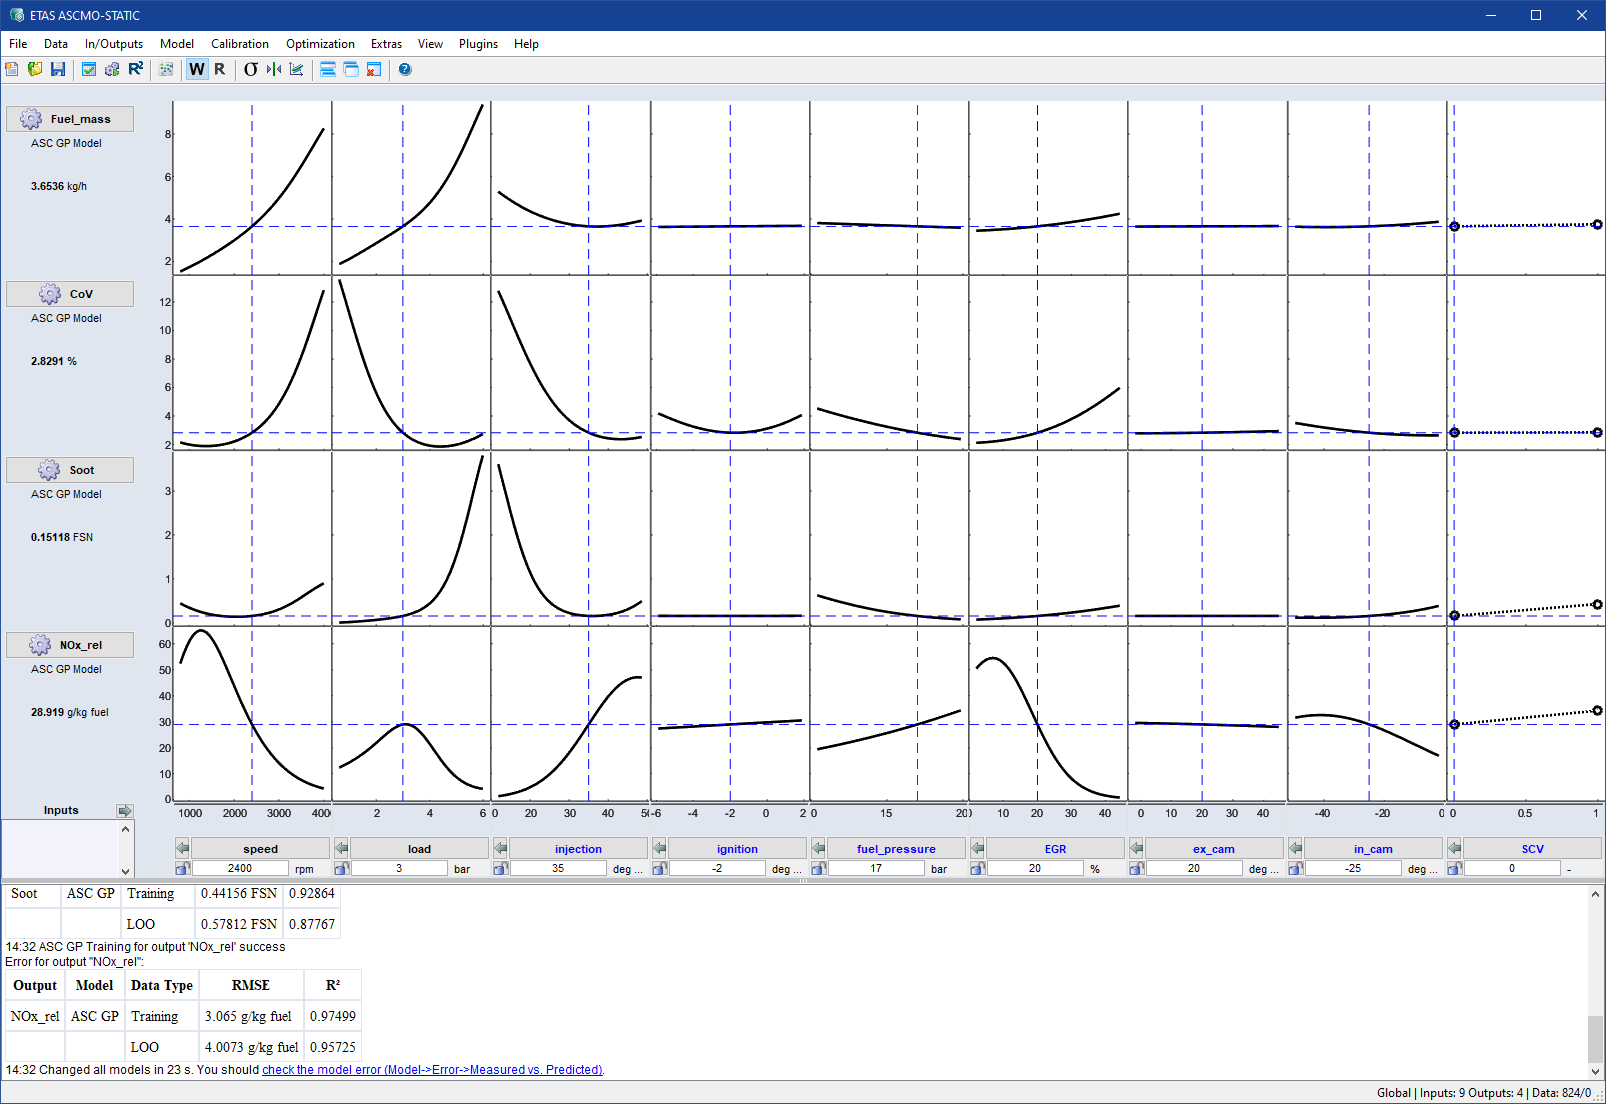1606x1104 pixels.
Task: Expand the Inputs panel arrow
Action: click(124, 810)
